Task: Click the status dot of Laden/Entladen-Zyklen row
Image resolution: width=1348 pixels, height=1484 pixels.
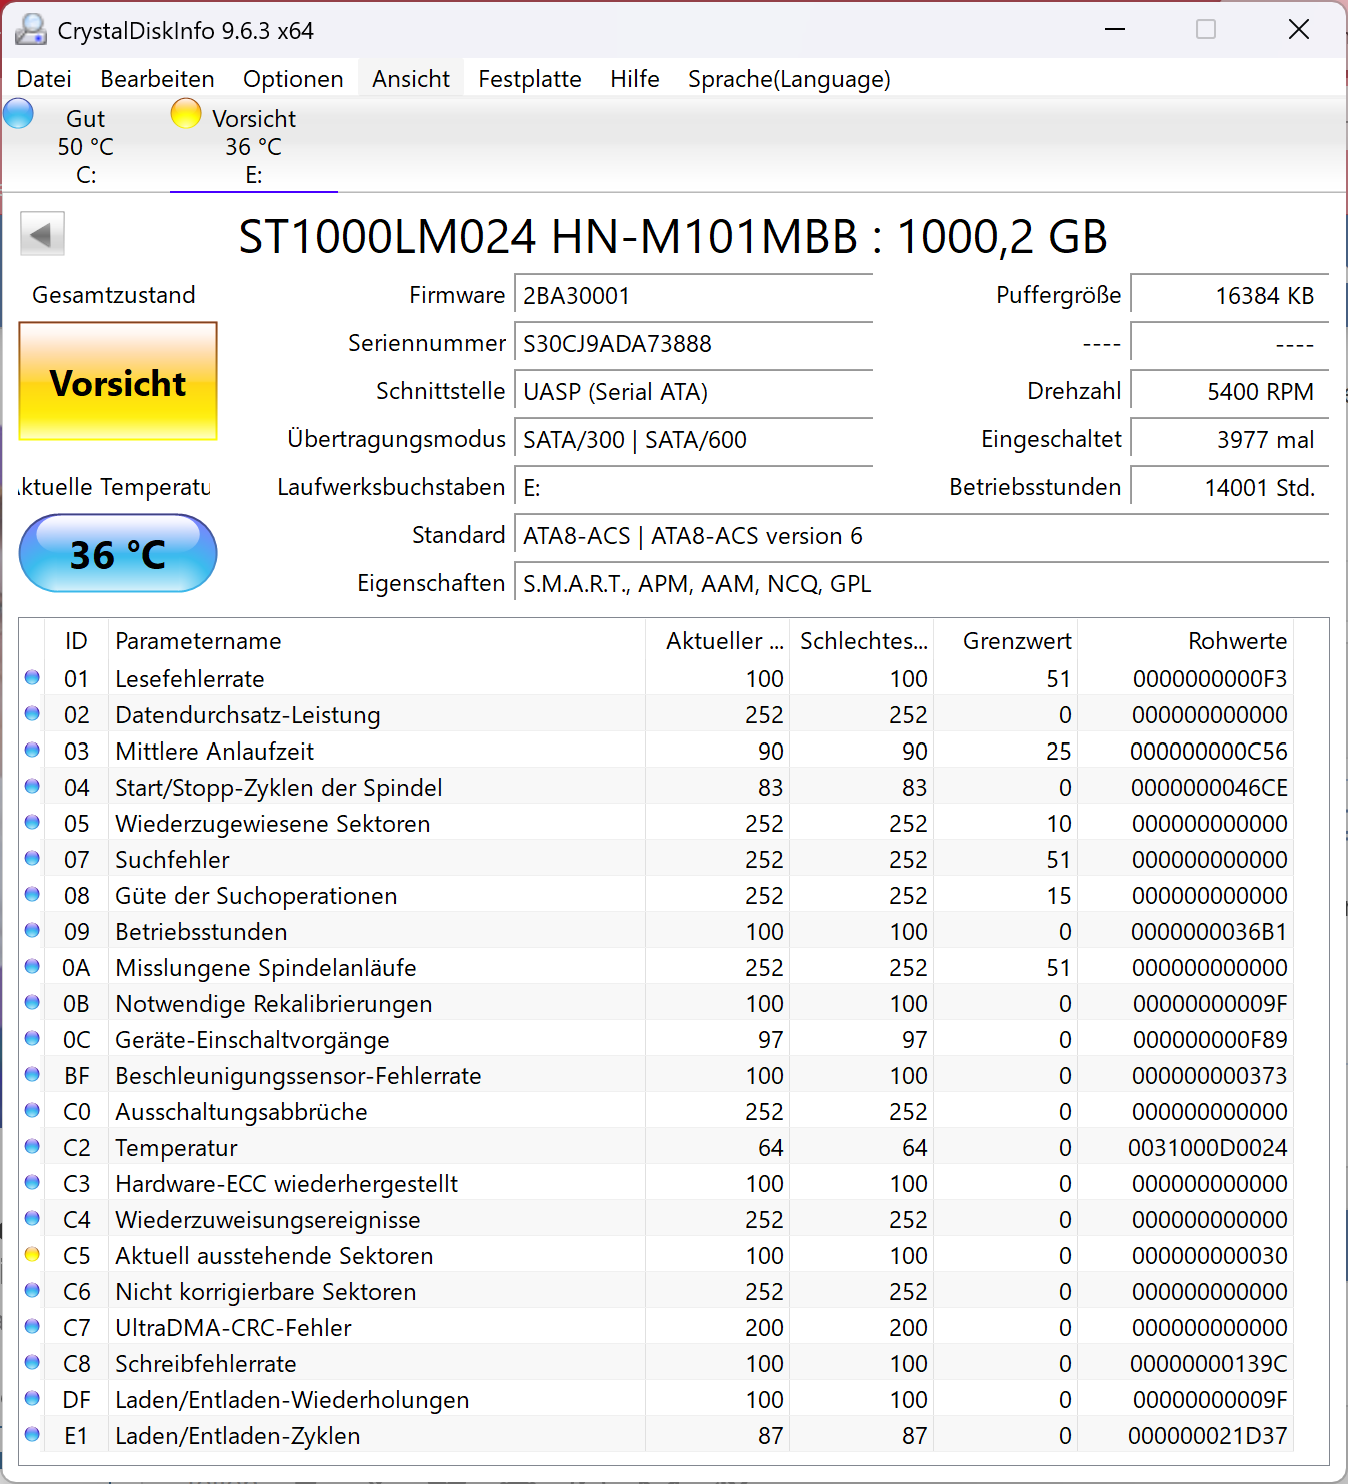Action: point(32,1434)
